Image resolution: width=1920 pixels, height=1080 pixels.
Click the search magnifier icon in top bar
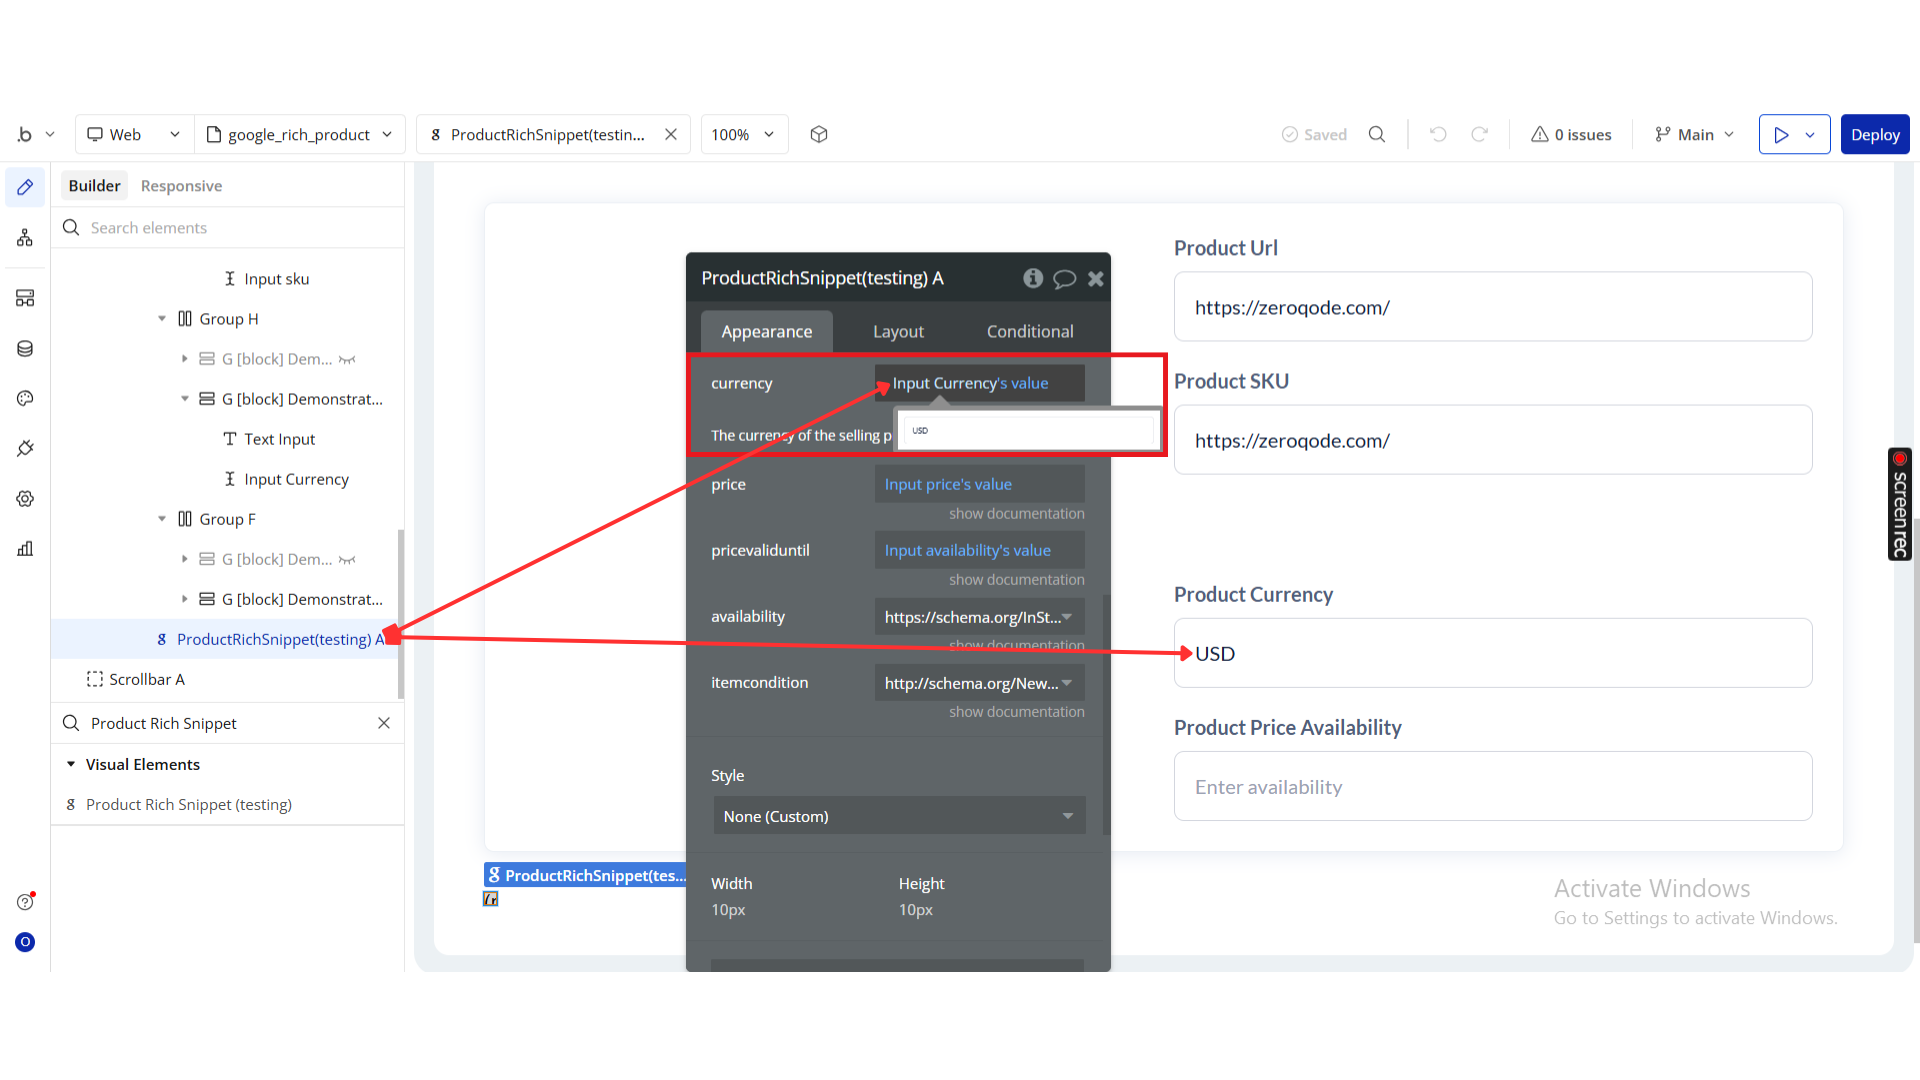(1377, 134)
